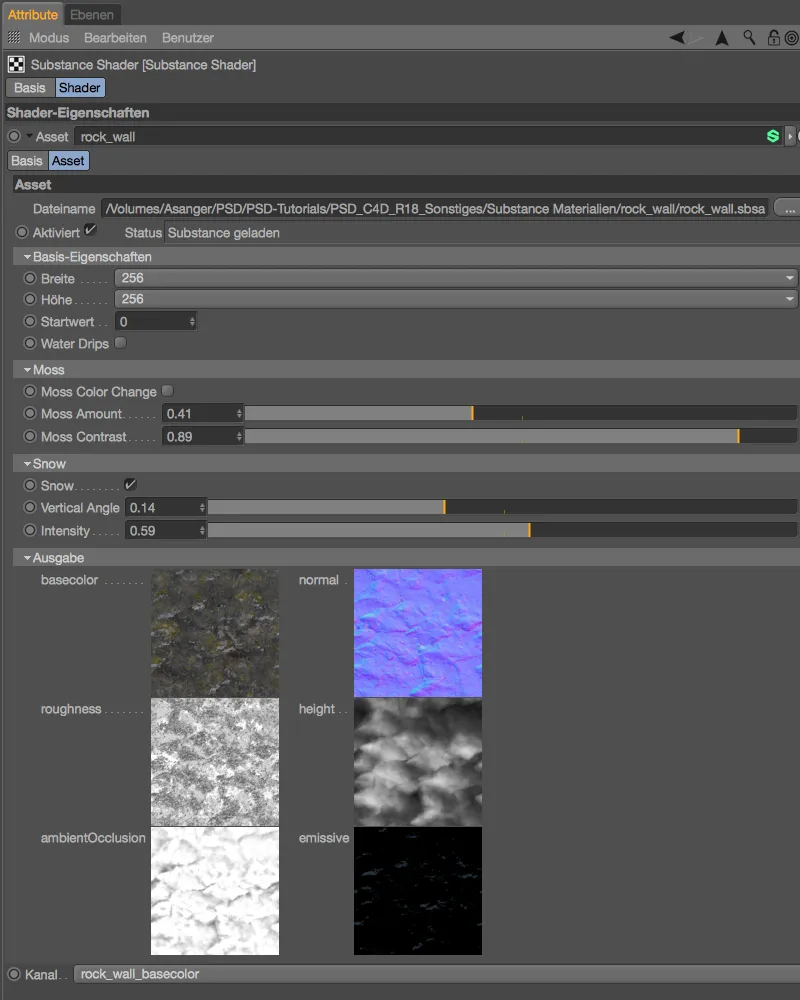Open the Kanal rock_wall_basecolor dropdown

436,974
